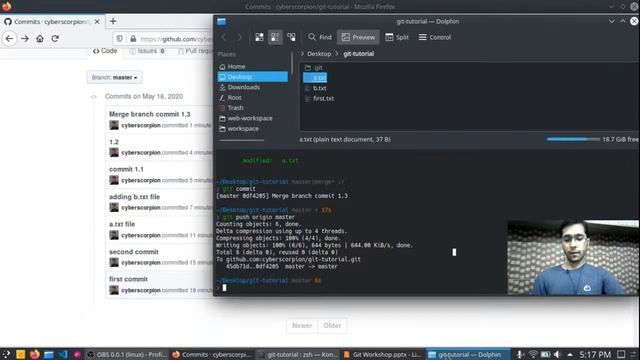
Task: Open Firefox home page button
Action: 40,39
